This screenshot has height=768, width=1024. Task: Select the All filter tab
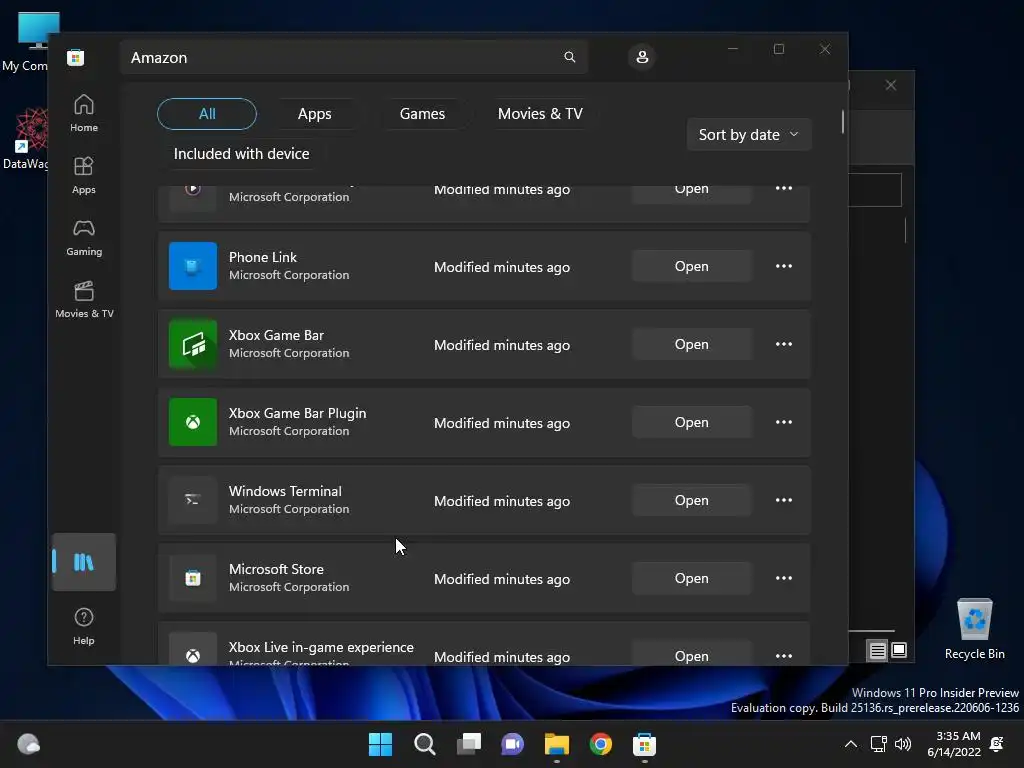[207, 114]
